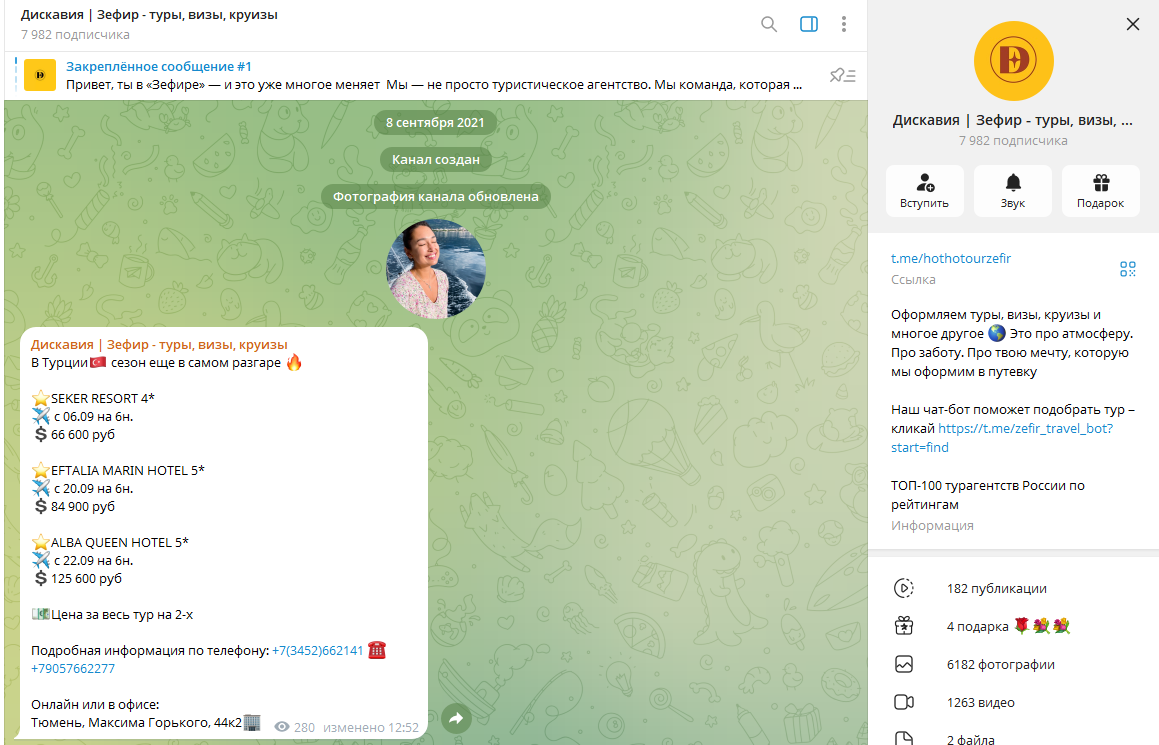The image size is (1159, 745).
Task: Toggle the right info side panel icon
Action: (x=809, y=24)
